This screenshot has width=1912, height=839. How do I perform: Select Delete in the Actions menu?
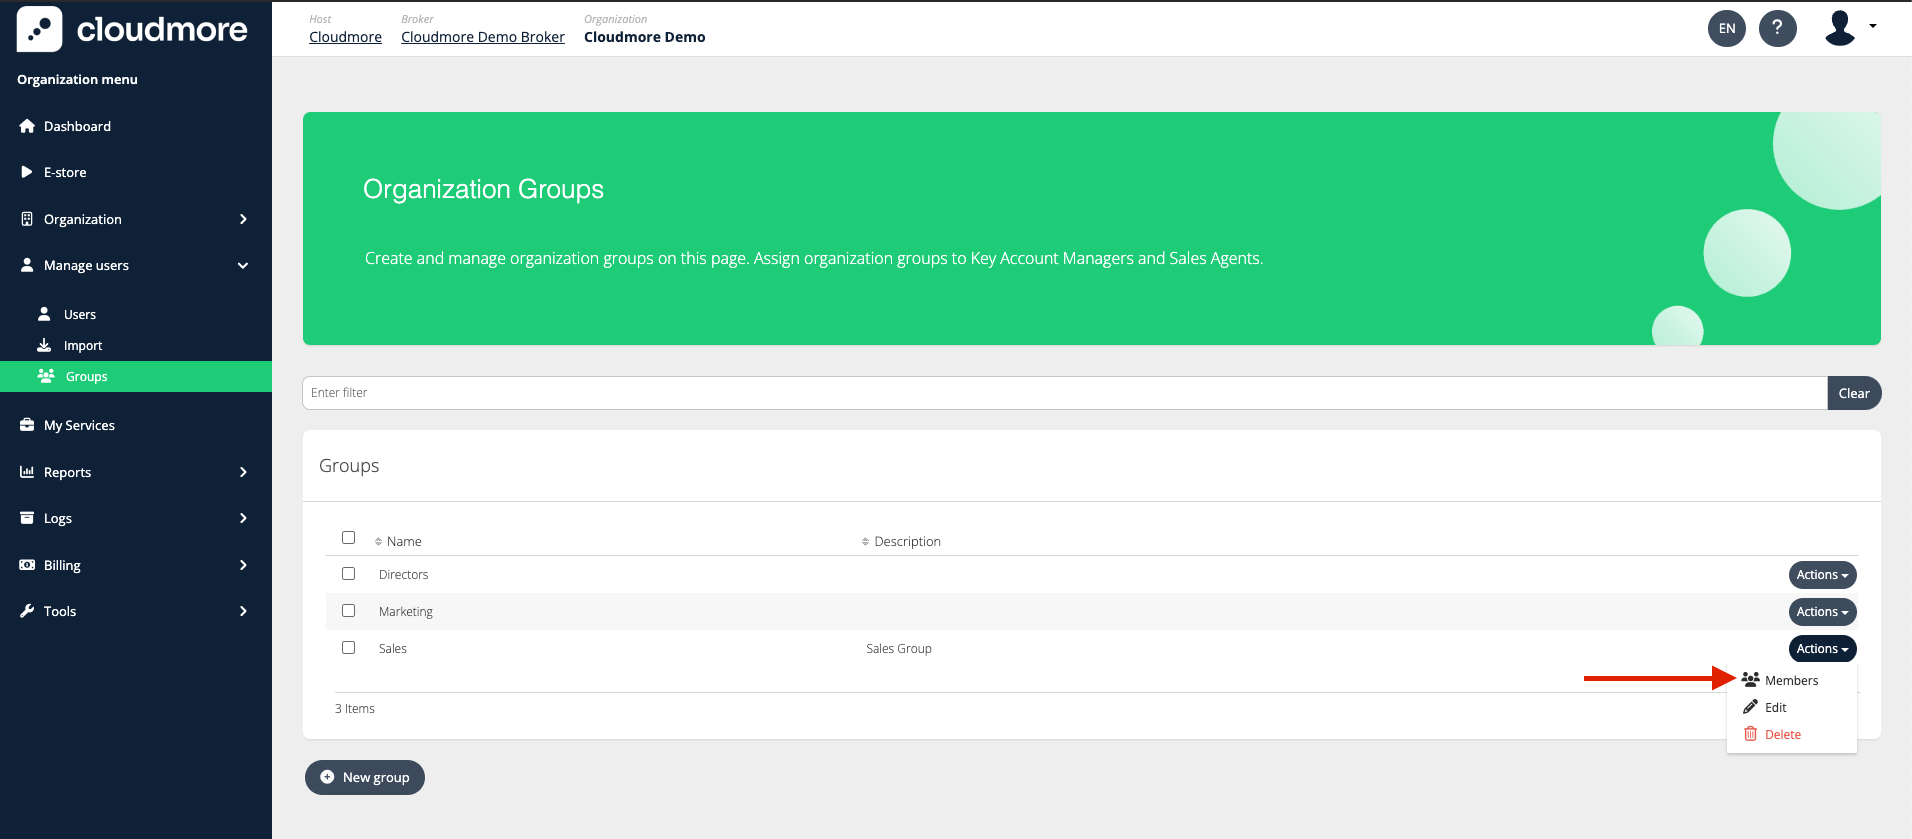coord(1781,734)
